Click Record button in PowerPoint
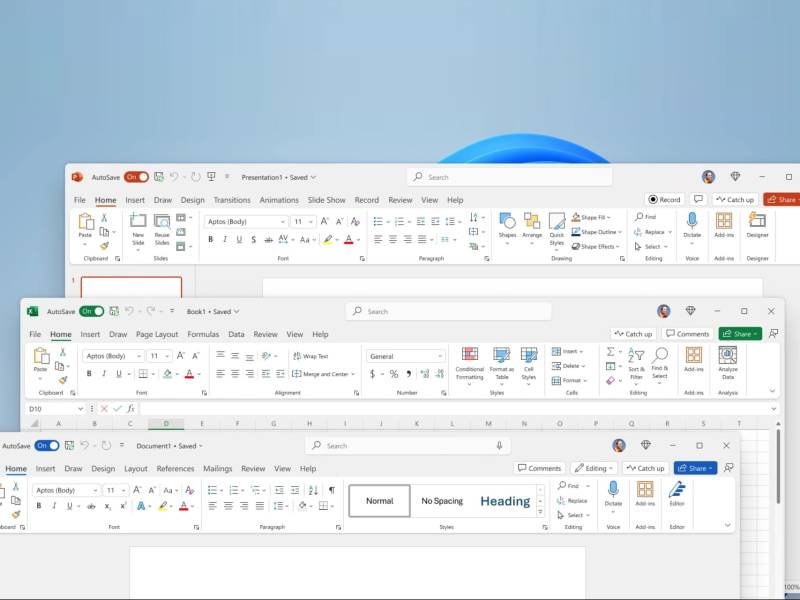The width and height of the screenshot is (800, 600). pyautogui.click(x=664, y=199)
